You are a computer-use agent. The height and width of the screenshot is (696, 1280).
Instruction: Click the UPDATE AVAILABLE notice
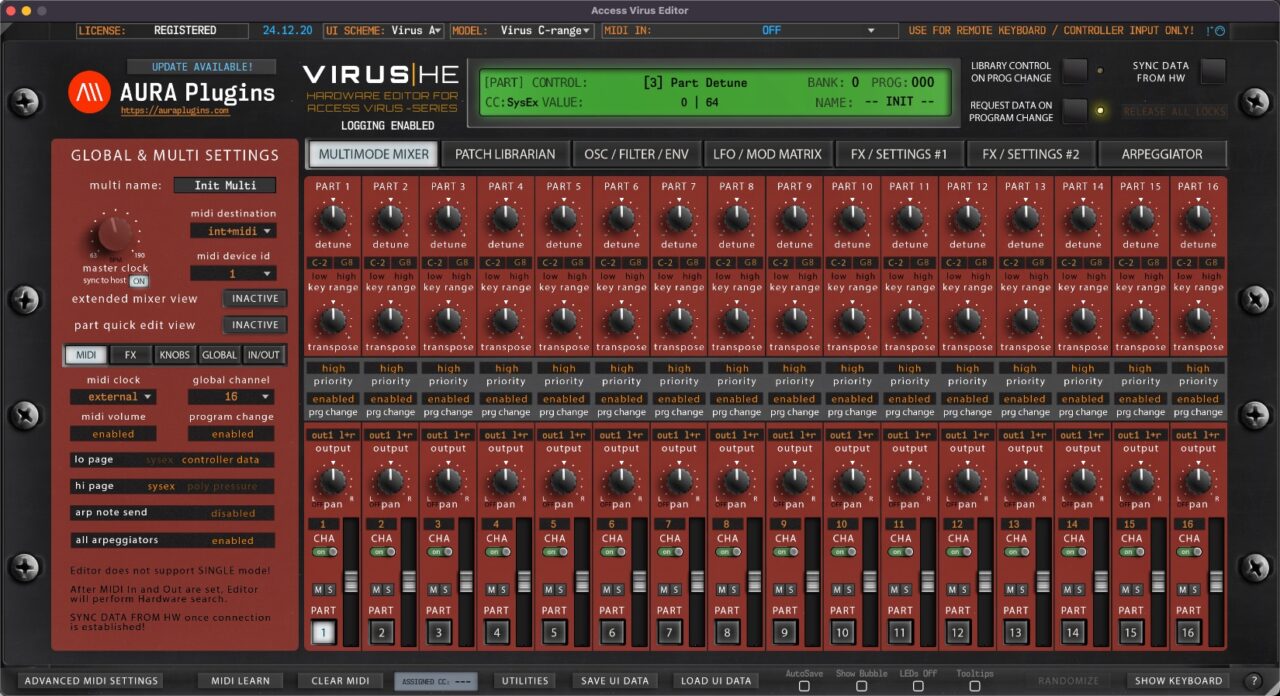tap(200, 66)
